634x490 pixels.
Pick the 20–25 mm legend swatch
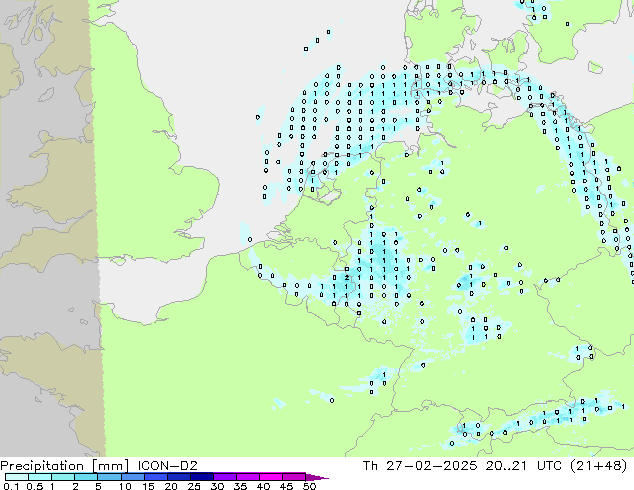[x=179, y=477]
